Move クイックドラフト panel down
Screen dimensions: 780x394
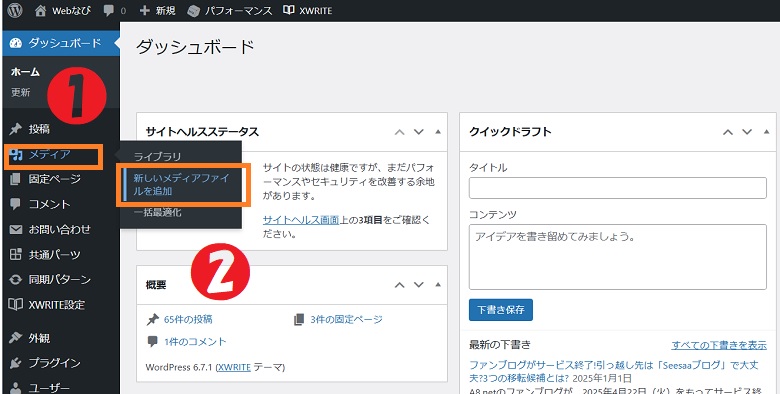(747, 132)
